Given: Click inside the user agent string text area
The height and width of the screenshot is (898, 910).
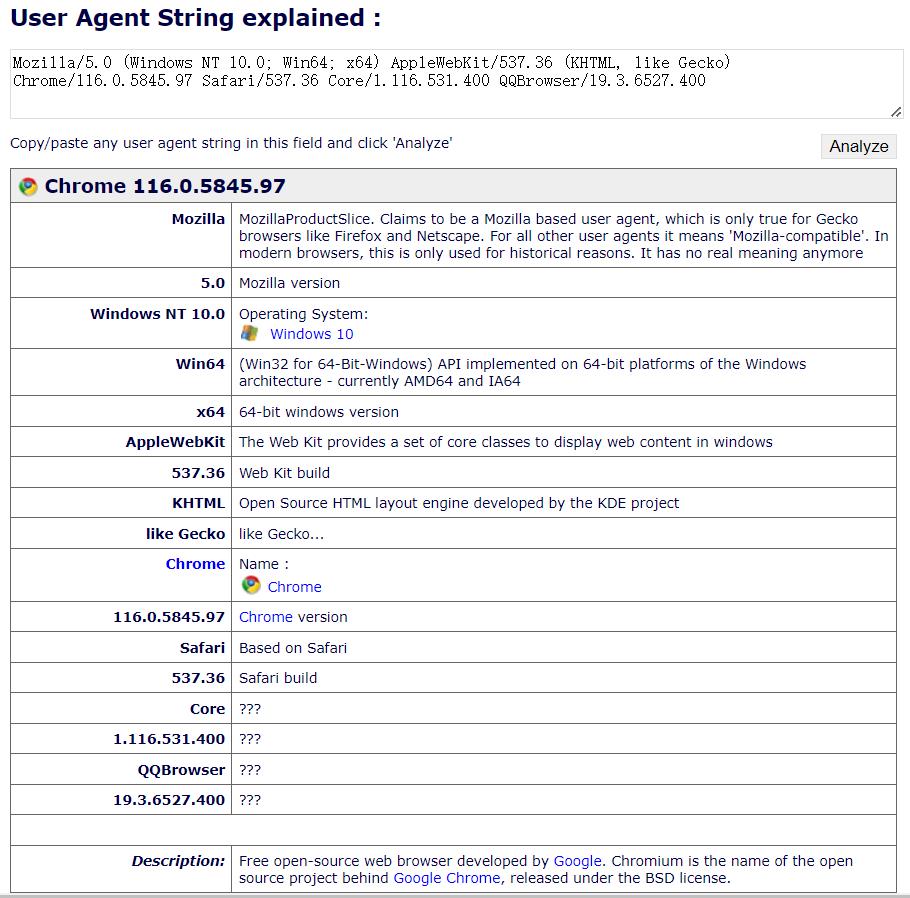Looking at the screenshot, I should [x=456, y=84].
